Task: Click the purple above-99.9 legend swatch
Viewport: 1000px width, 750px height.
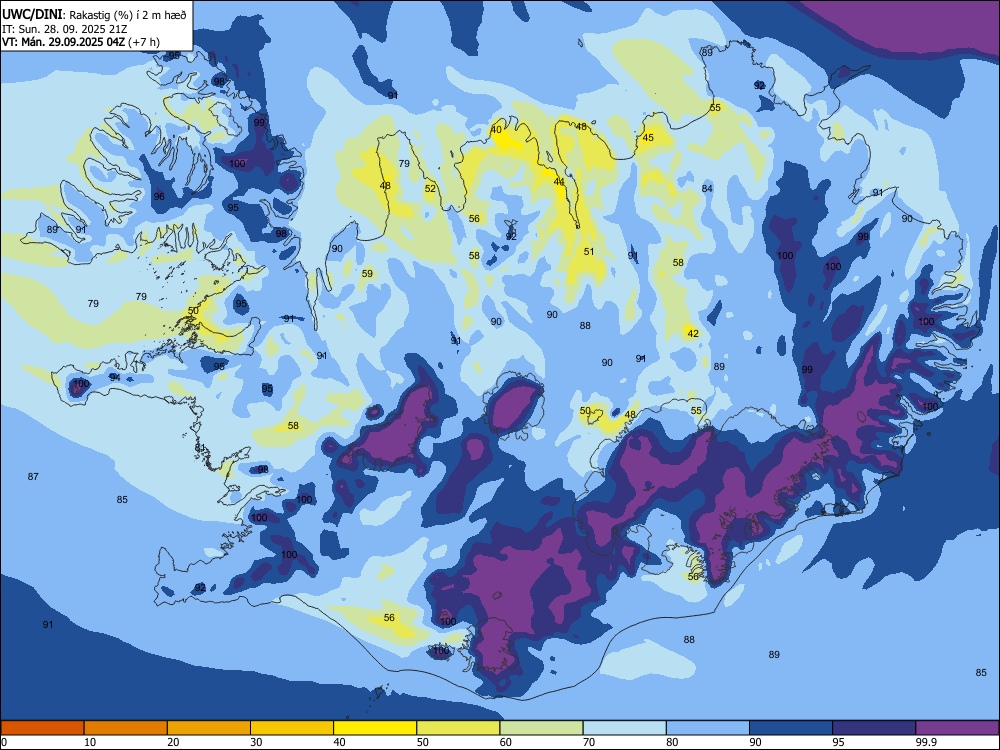Action: pyautogui.click(x=957, y=728)
